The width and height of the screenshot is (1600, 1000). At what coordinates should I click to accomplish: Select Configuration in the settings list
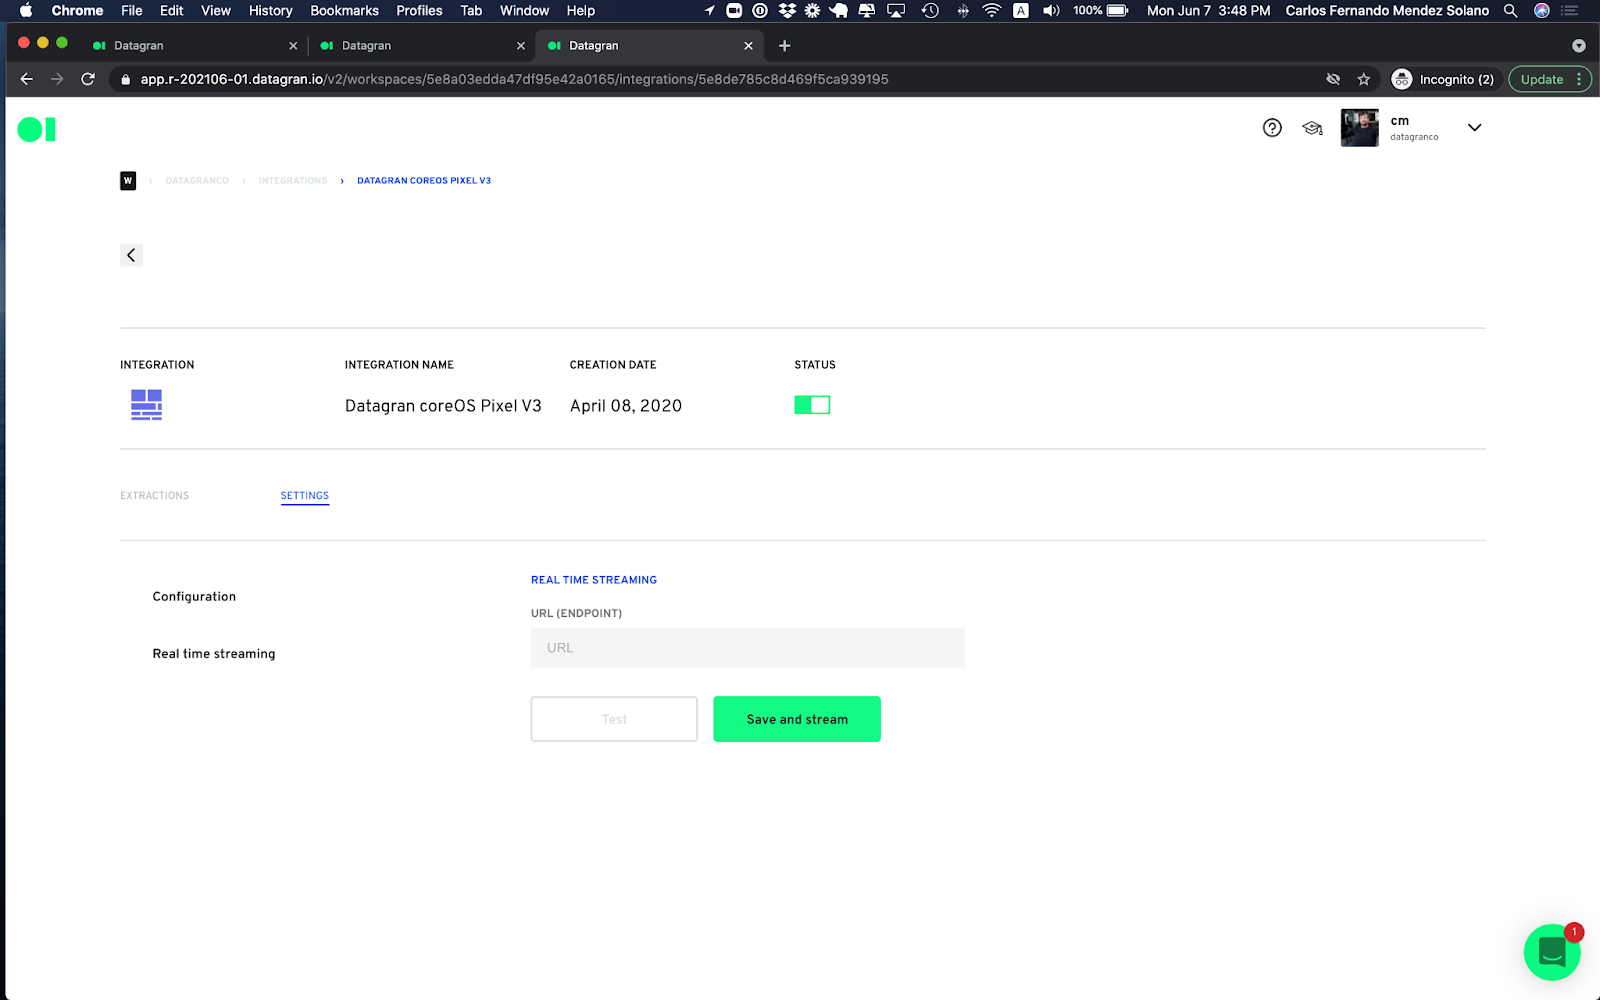click(194, 597)
